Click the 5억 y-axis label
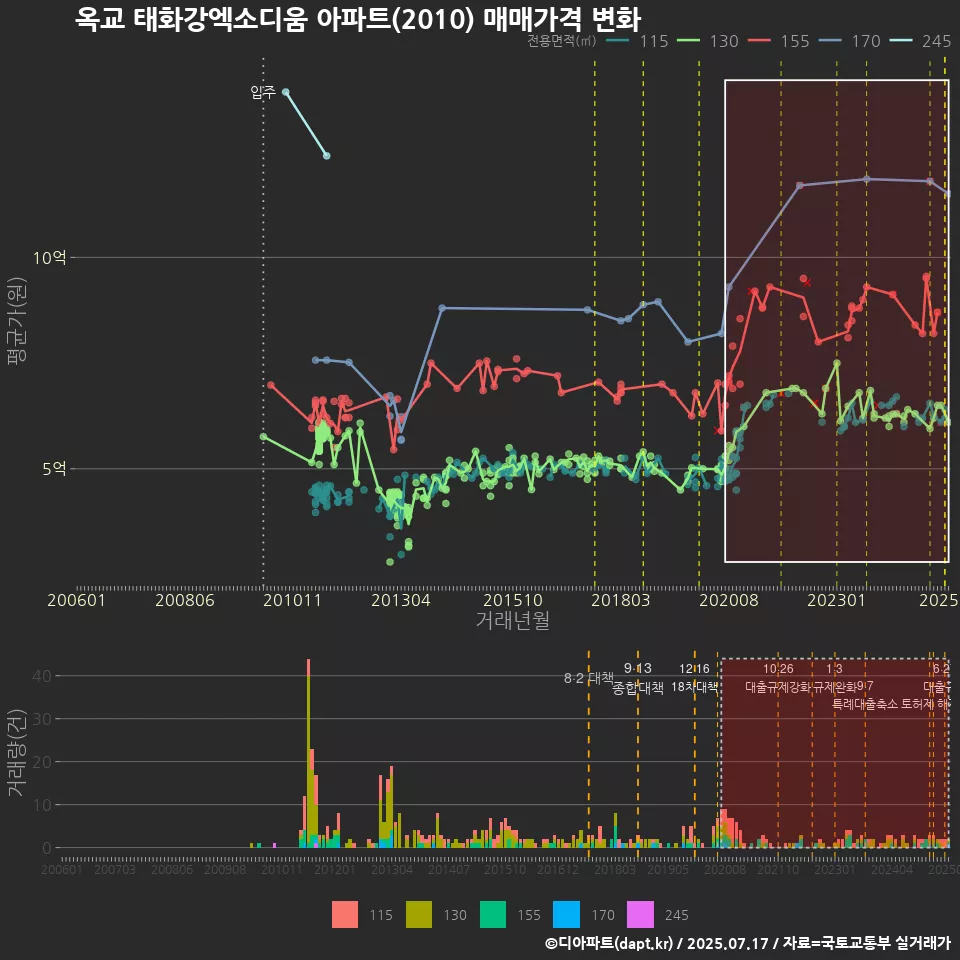The height and width of the screenshot is (960, 960). 54,469
